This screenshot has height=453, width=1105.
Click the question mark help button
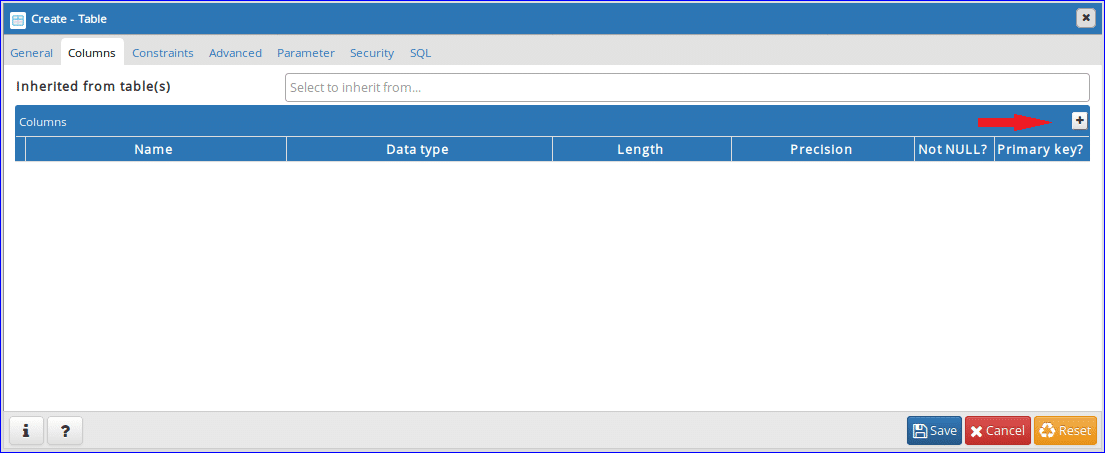pyautogui.click(x=65, y=431)
